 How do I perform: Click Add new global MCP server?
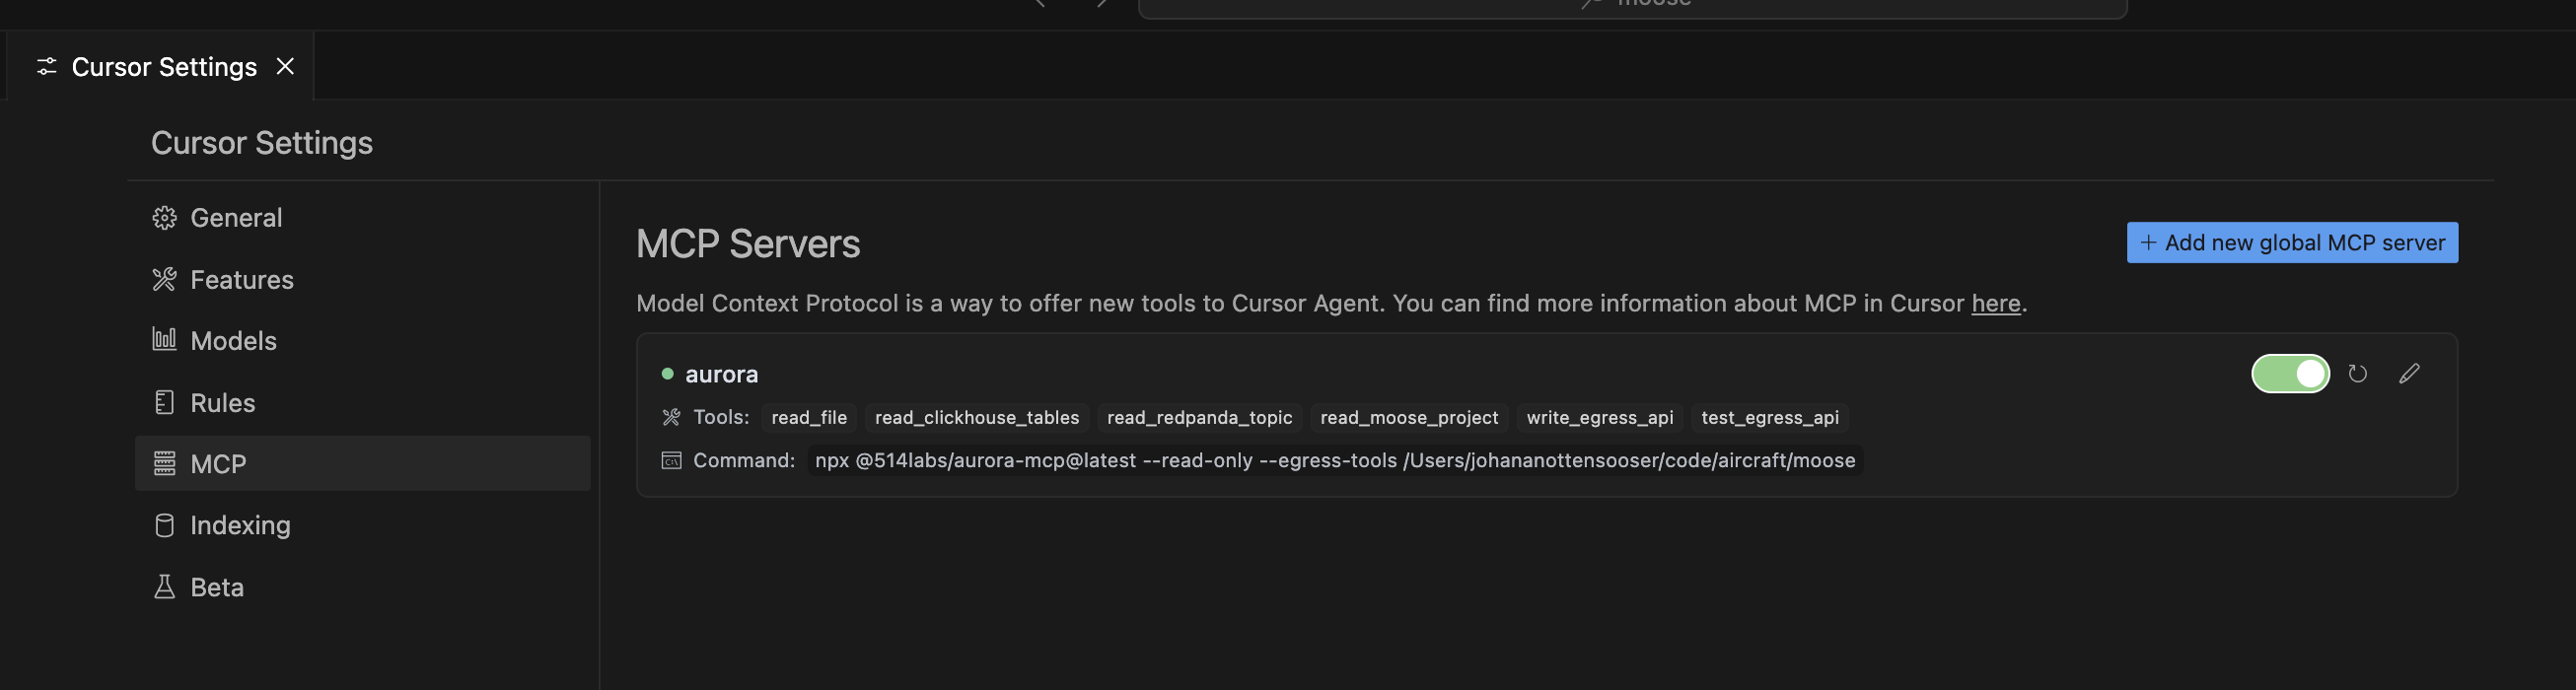click(2292, 242)
